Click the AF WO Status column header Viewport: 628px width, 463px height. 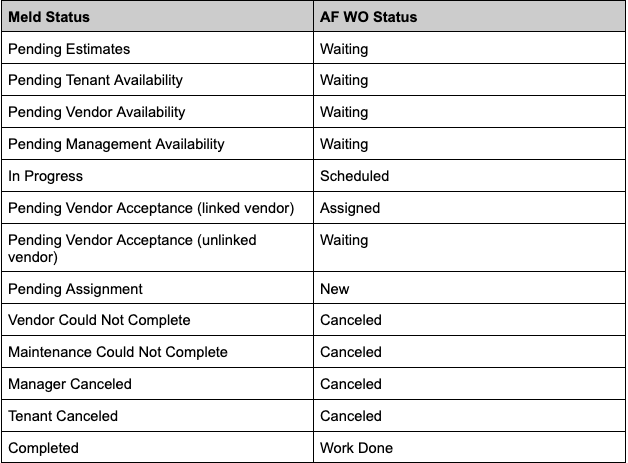coord(368,17)
